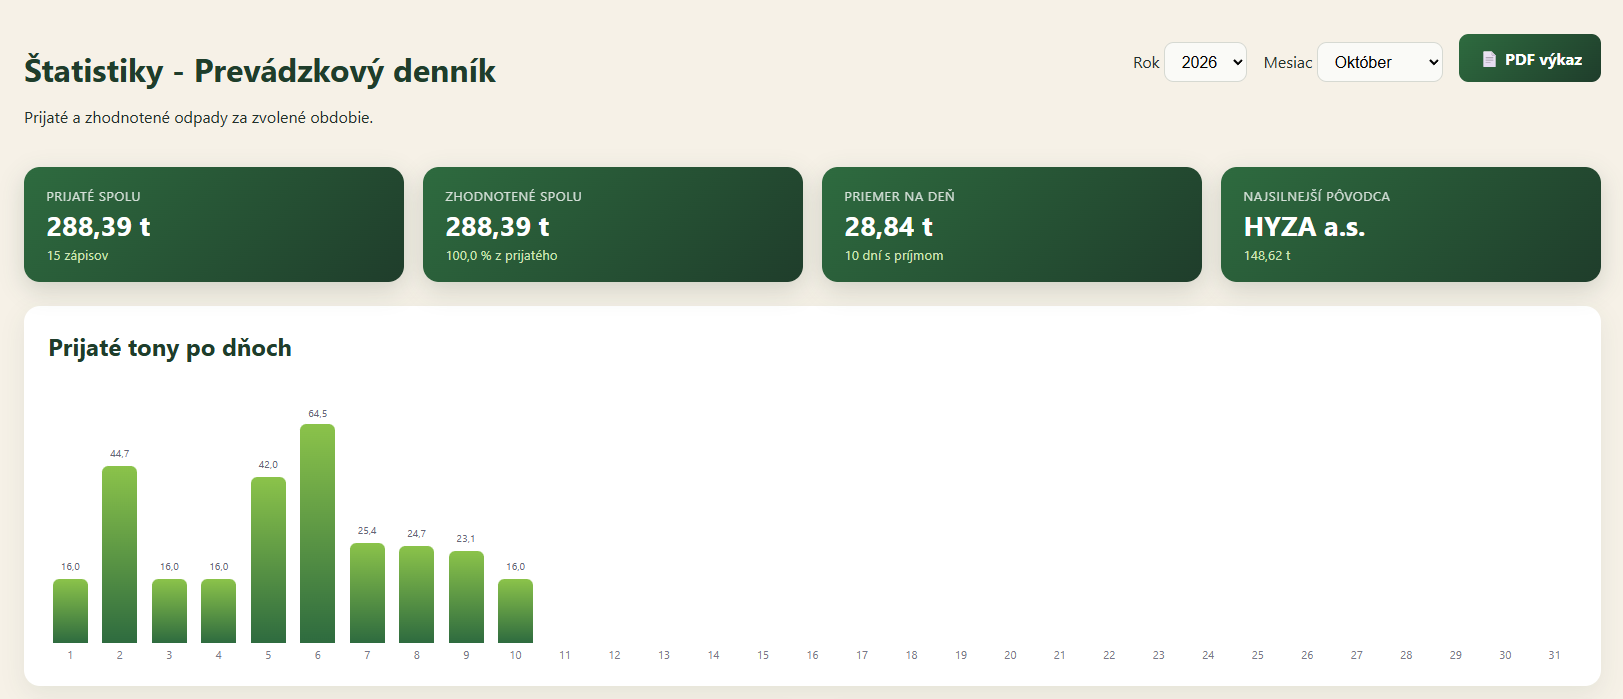Click the document icon in PDF výkaz button

pyautogui.click(x=1489, y=59)
